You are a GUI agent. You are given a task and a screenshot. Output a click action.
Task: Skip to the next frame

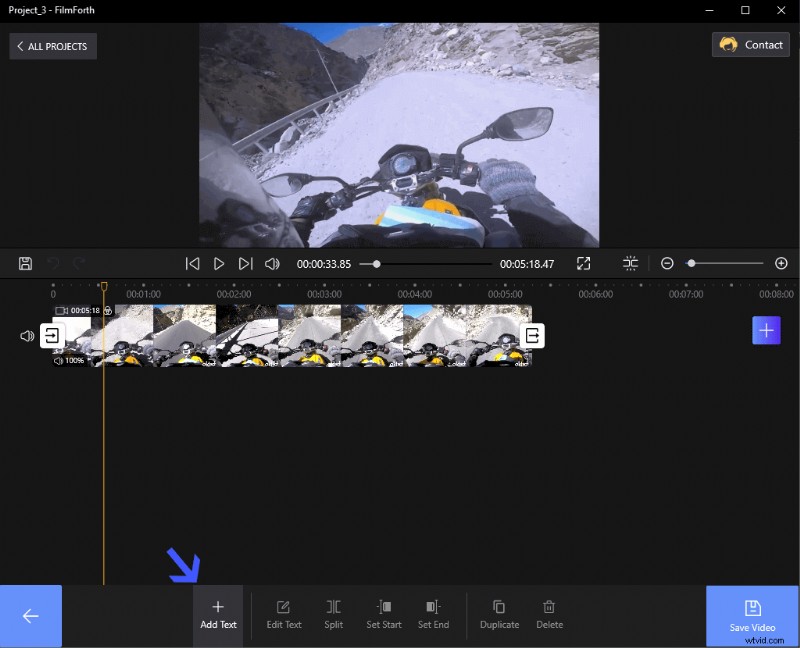(x=246, y=263)
